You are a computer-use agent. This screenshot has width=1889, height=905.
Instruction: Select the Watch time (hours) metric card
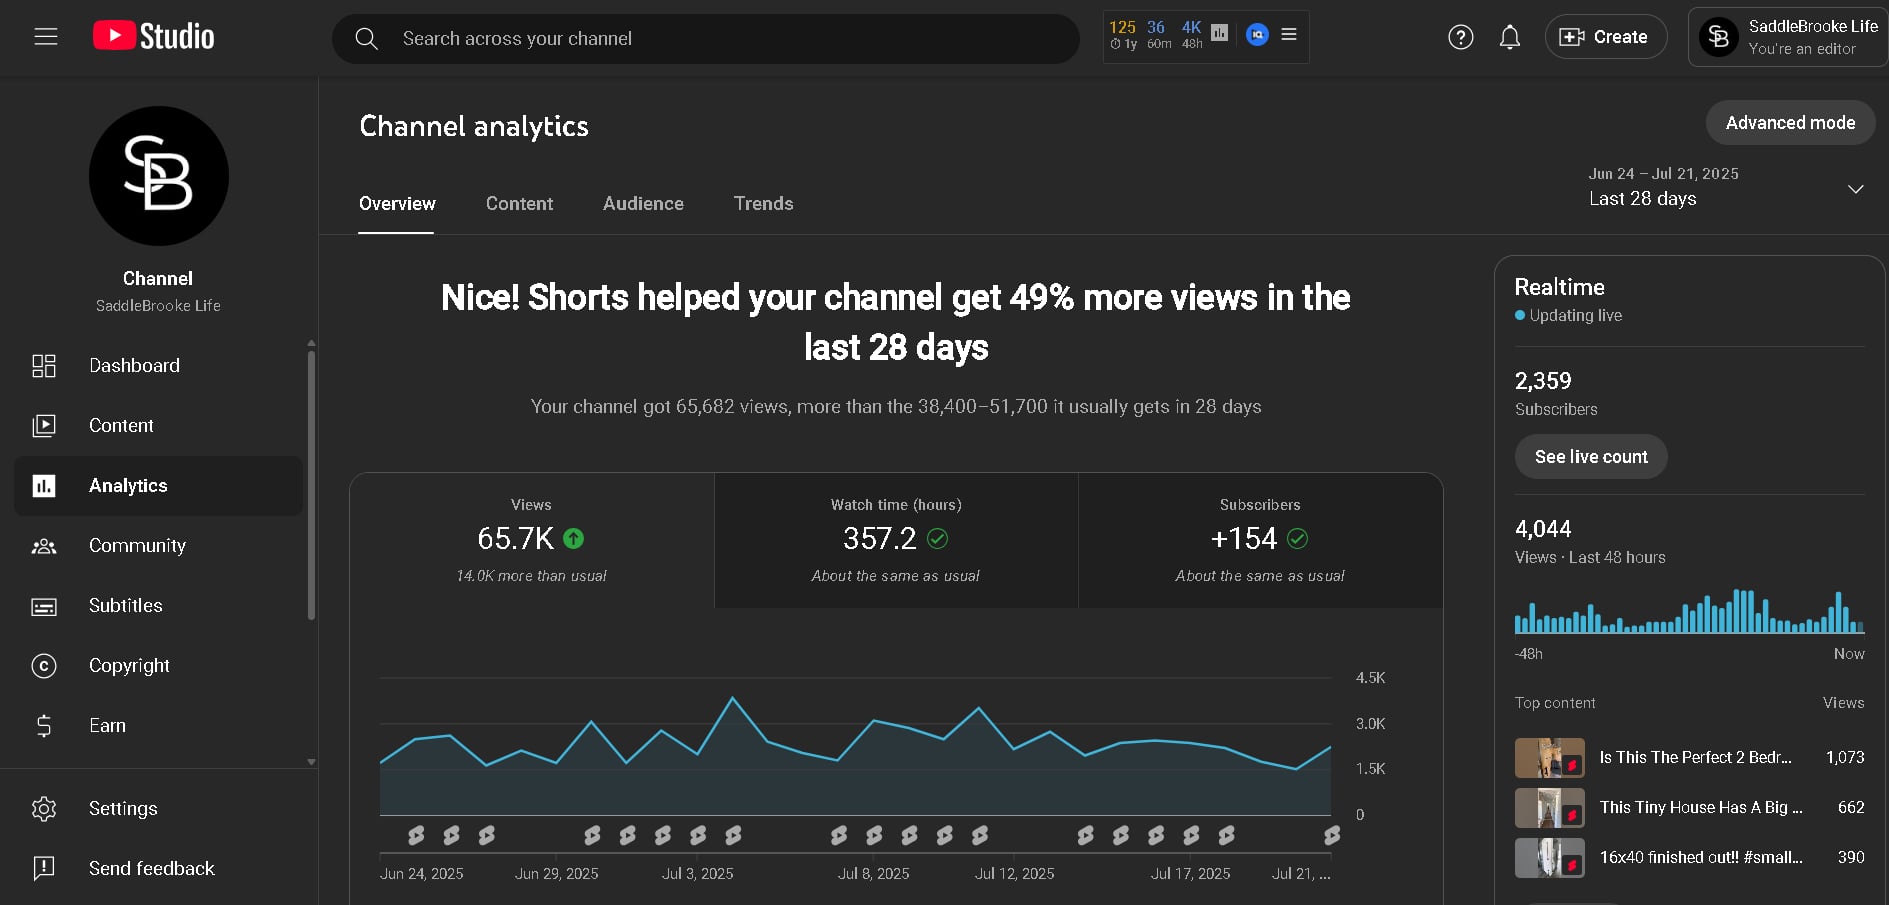tap(896, 541)
